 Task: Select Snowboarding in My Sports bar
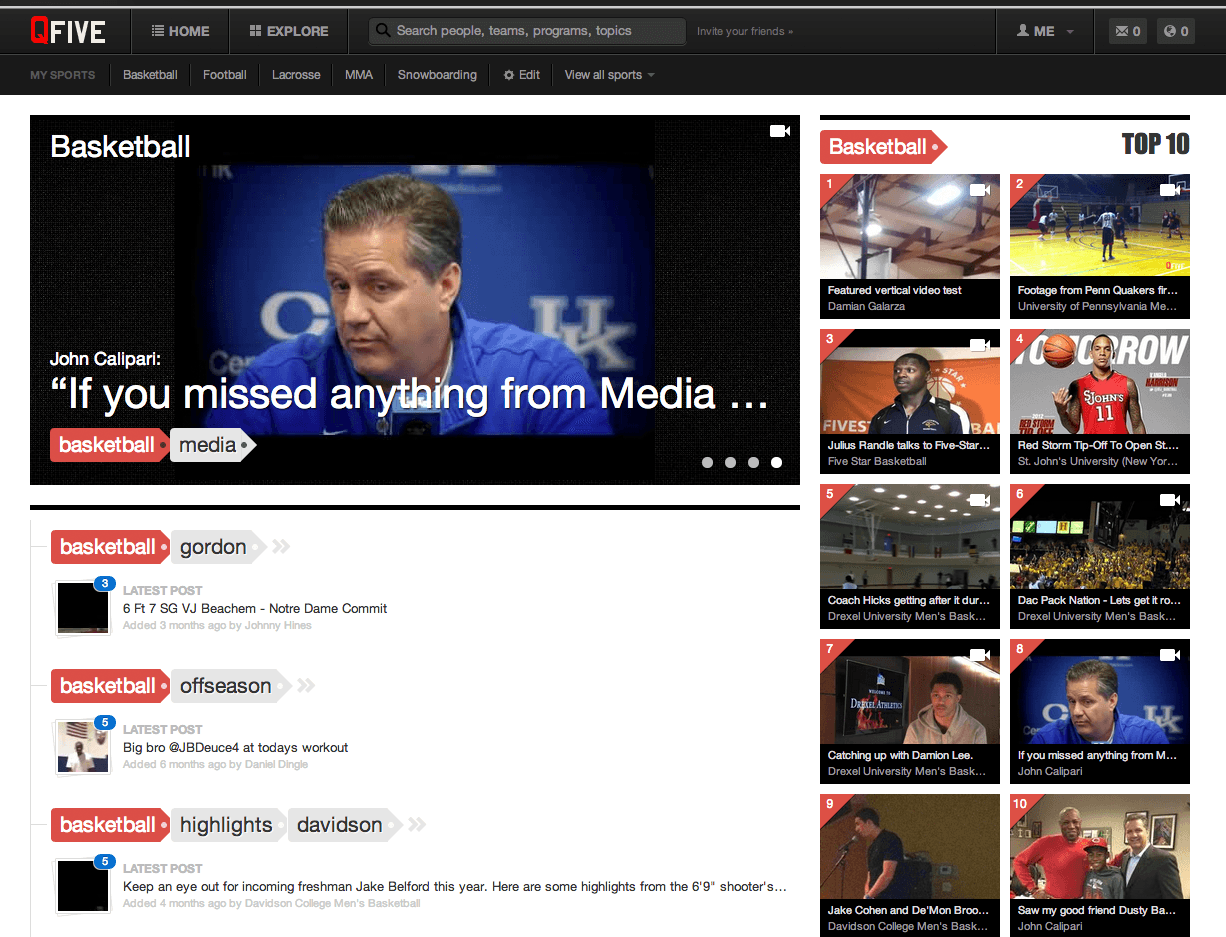[437, 75]
